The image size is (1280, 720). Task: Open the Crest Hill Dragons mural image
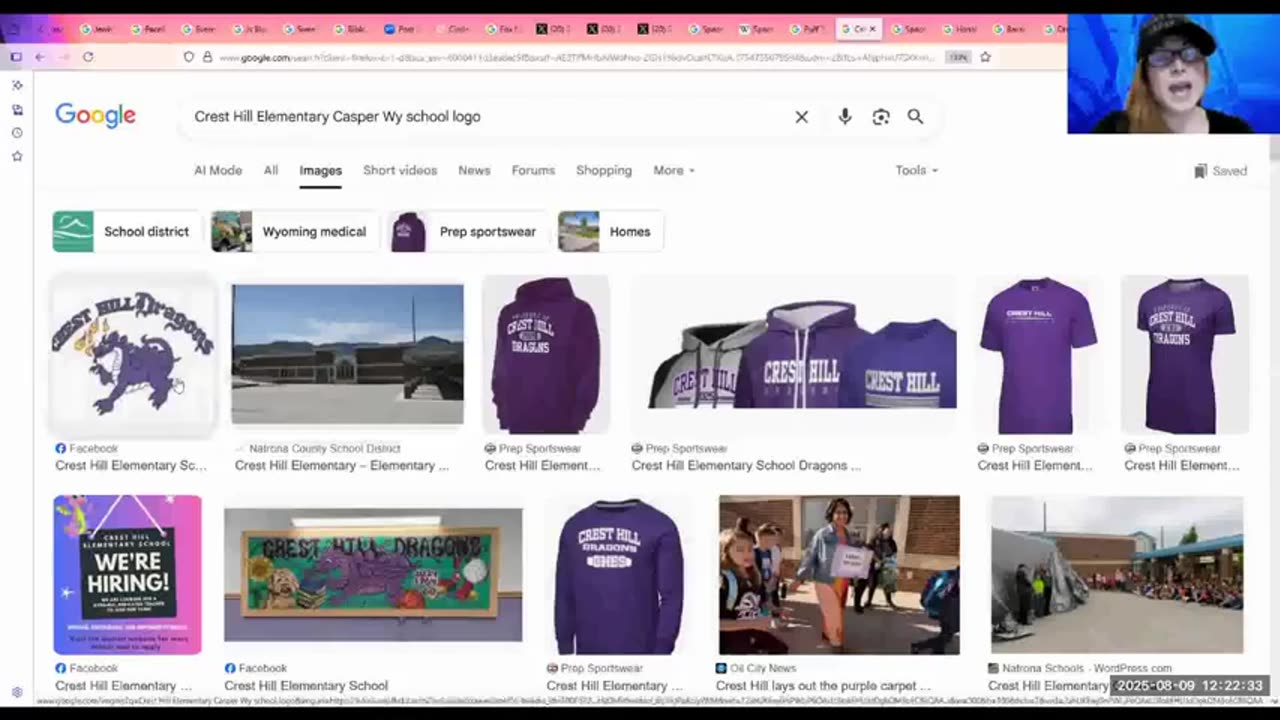click(373, 575)
